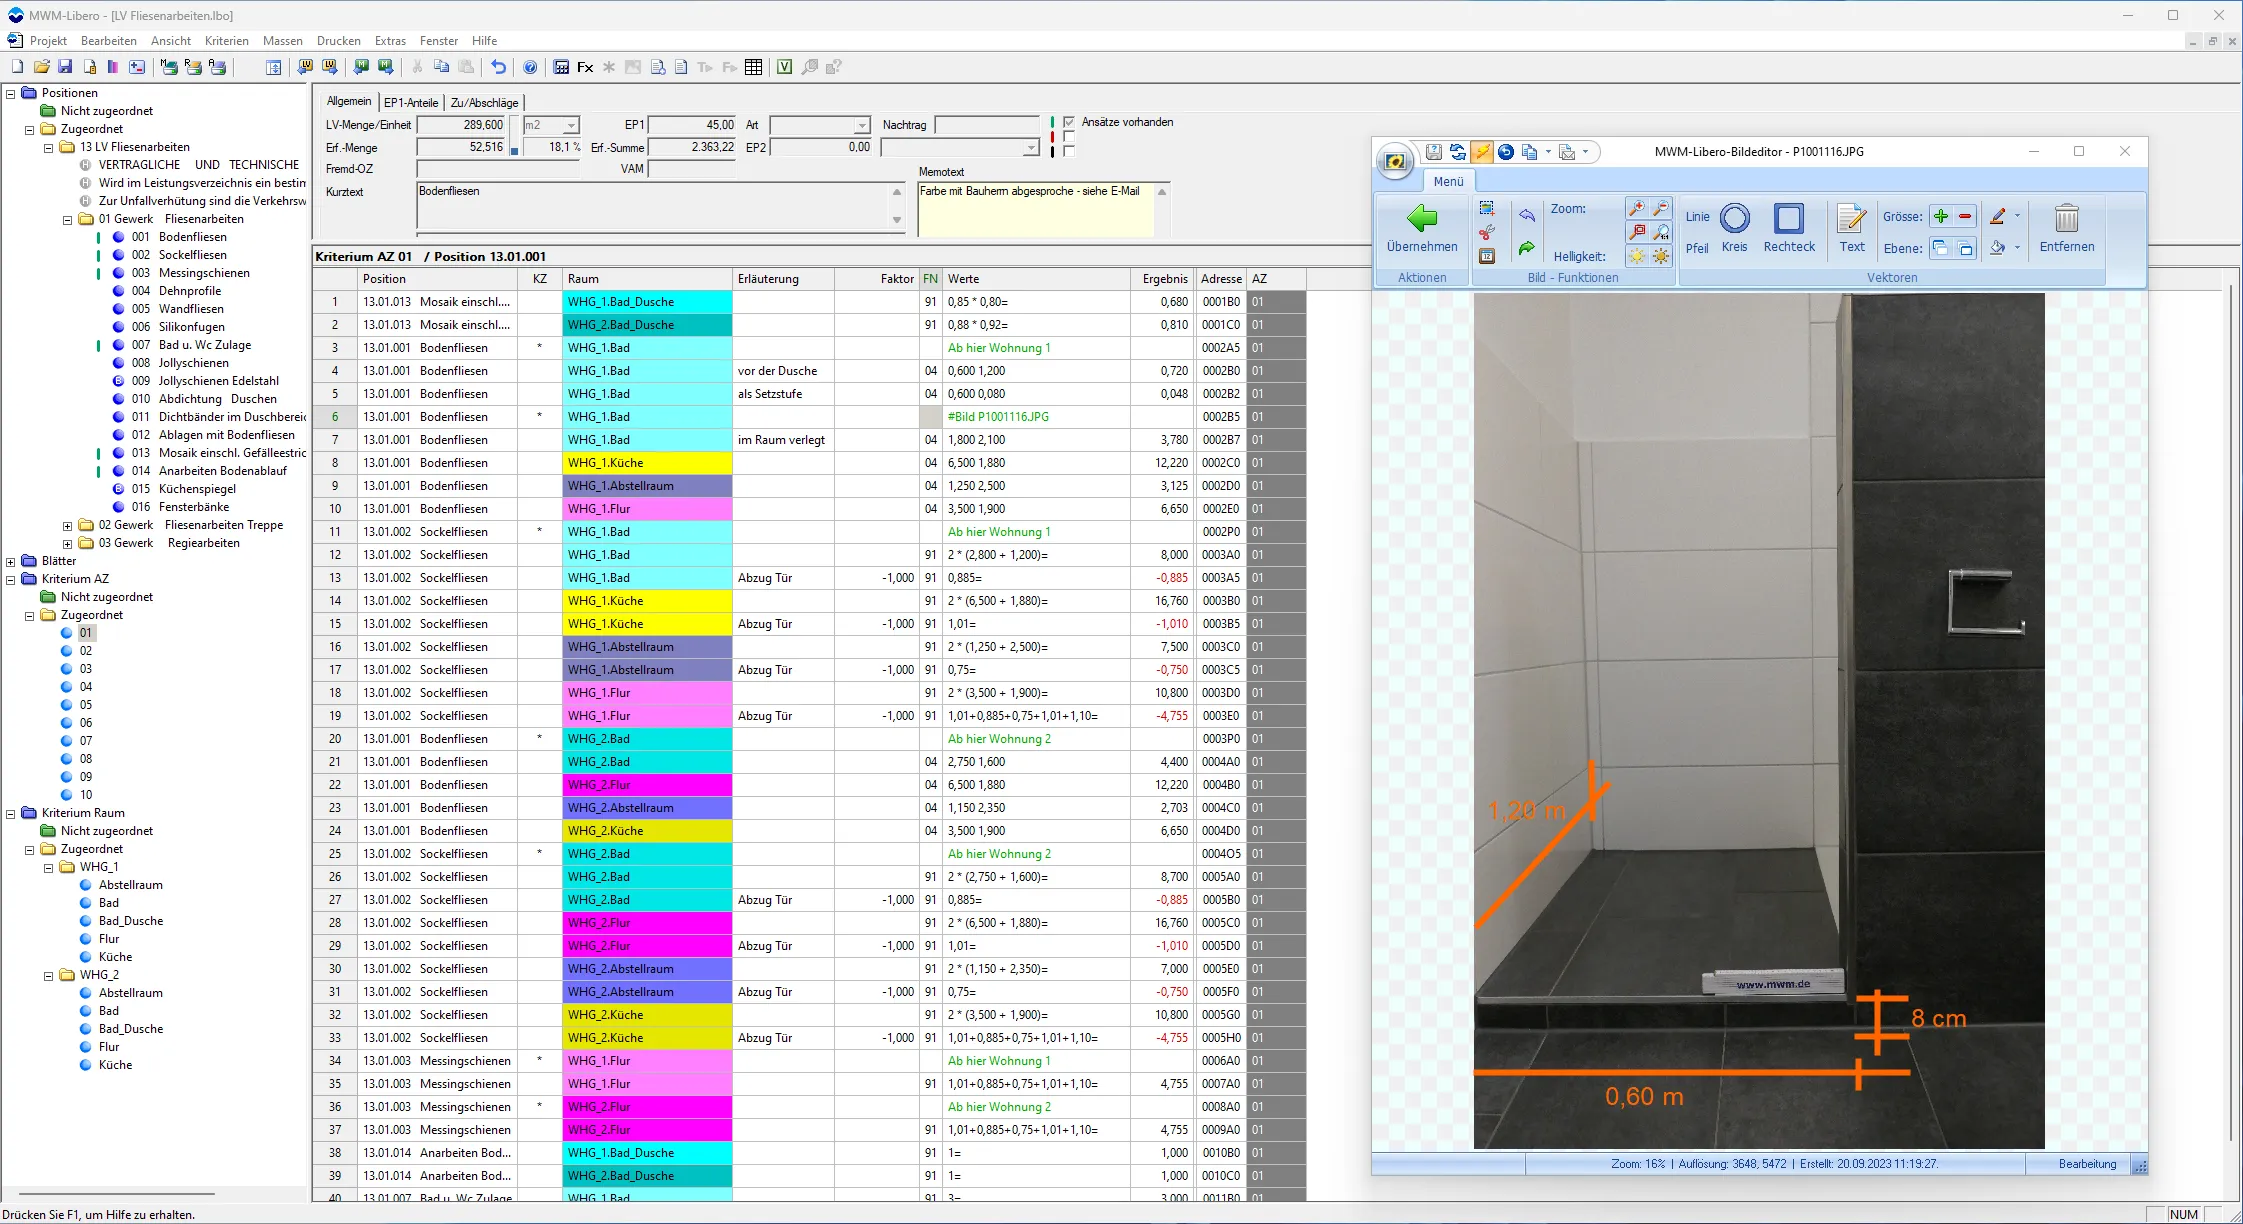The height and width of the screenshot is (1224, 2243).
Task: Click the green V icon in main toolbar
Action: [x=785, y=67]
